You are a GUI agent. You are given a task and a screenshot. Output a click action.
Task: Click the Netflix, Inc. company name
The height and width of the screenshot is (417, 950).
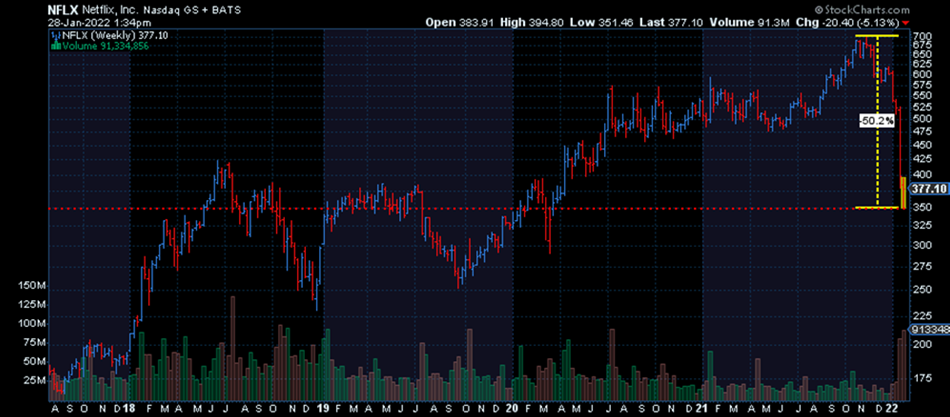[x=109, y=10]
